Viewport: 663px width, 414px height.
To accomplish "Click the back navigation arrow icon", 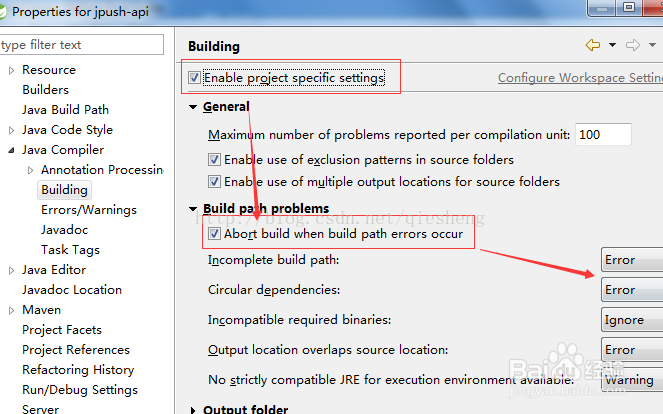I will pyautogui.click(x=593, y=45).
